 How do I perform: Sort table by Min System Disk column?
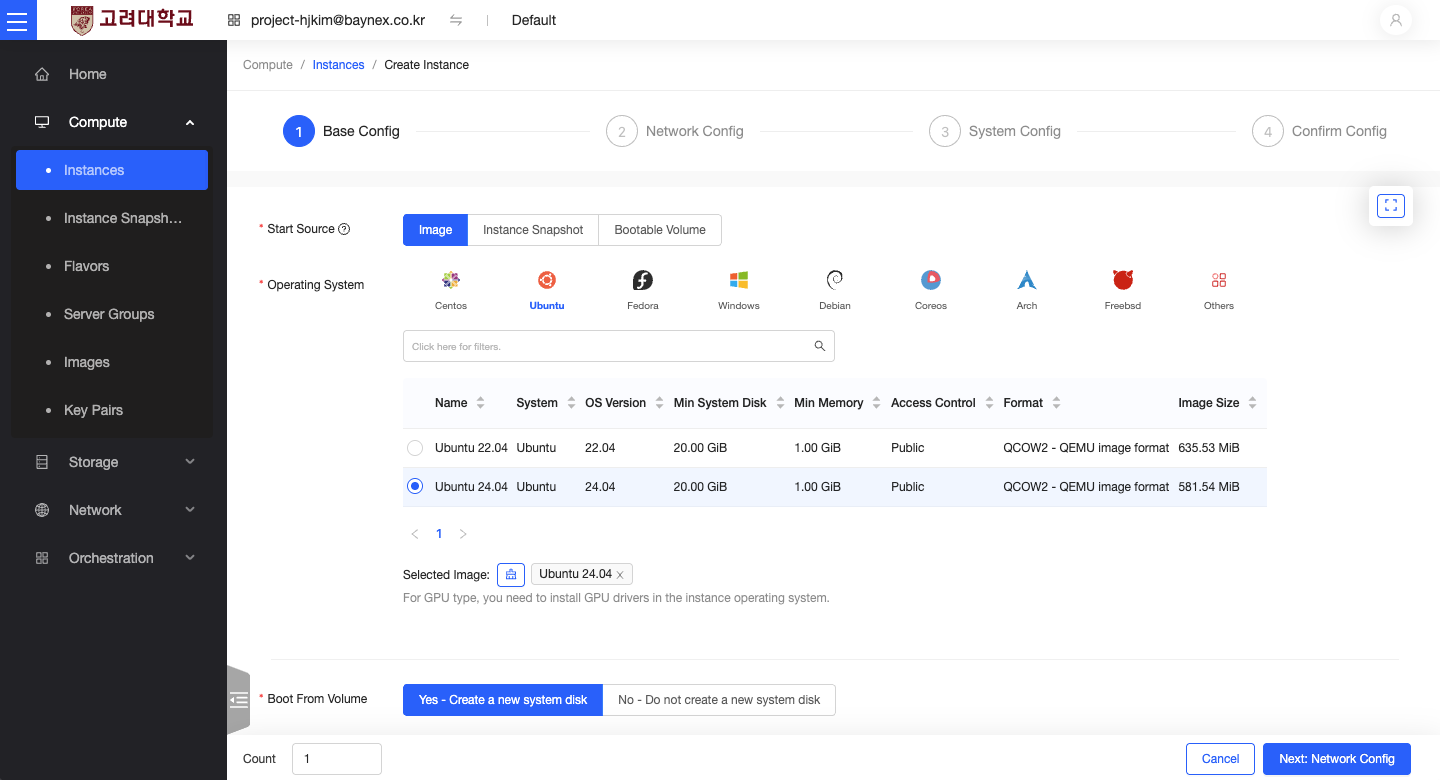(780, 403)
